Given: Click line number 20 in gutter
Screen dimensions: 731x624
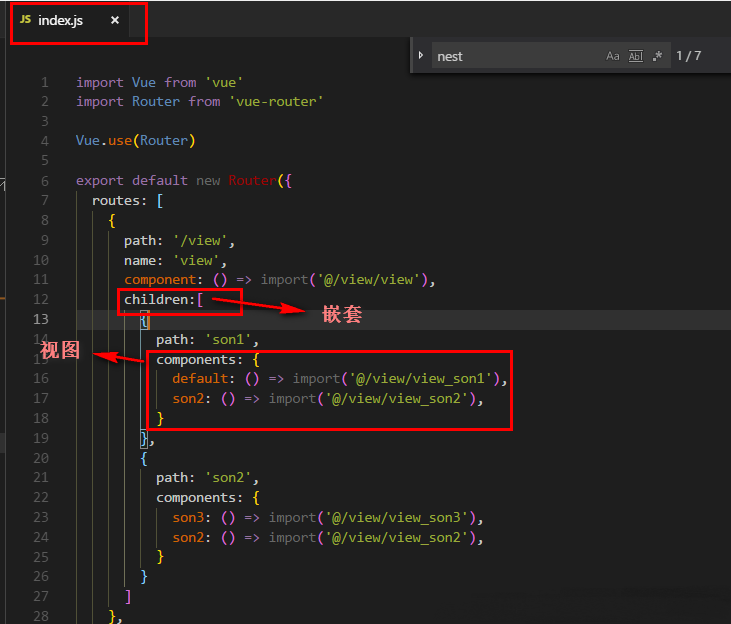Looking at the screenshot, I should [x=41, y=458].
